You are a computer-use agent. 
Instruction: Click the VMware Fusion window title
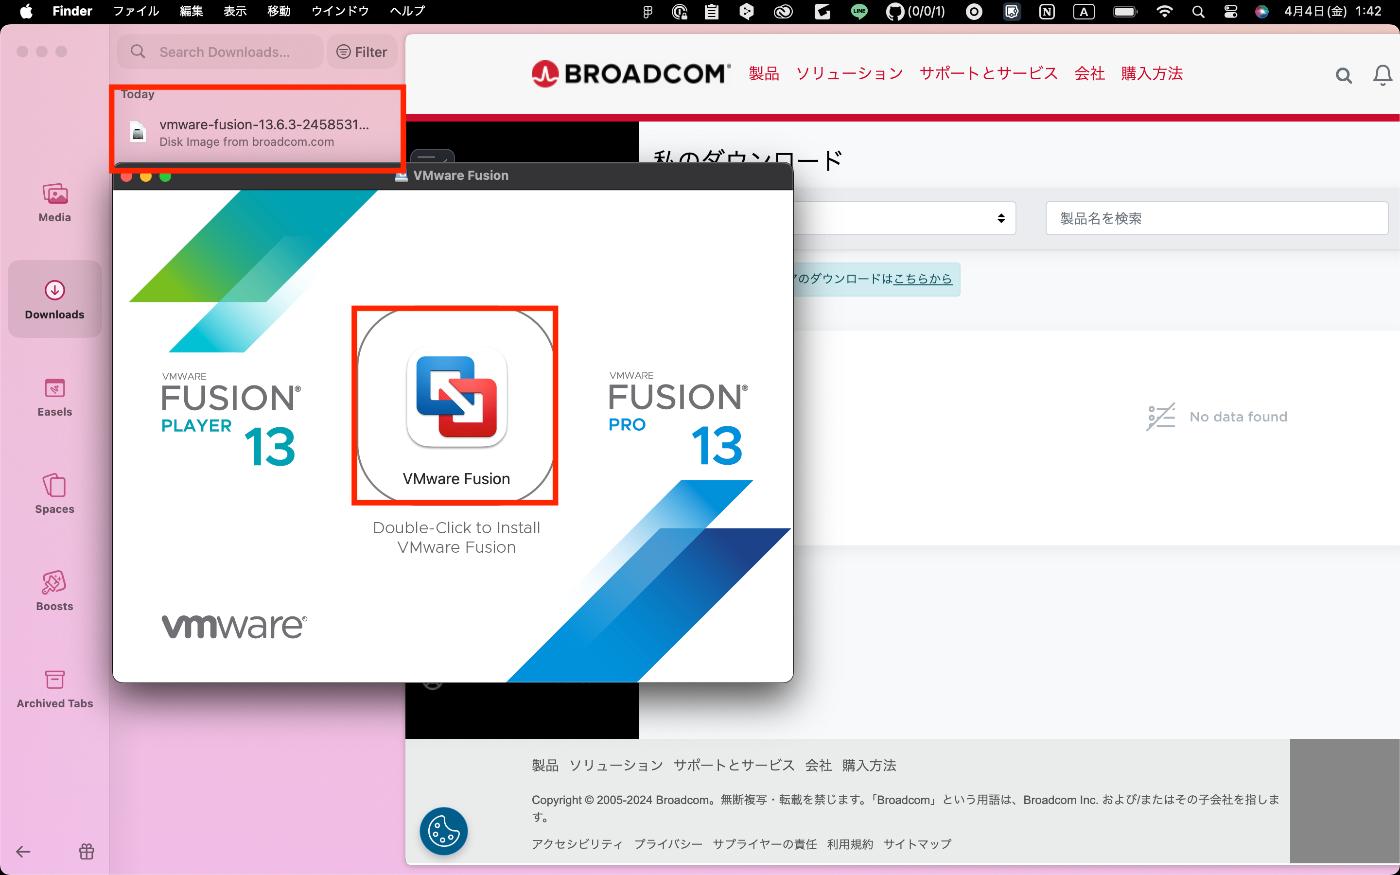tap(461, 175)
